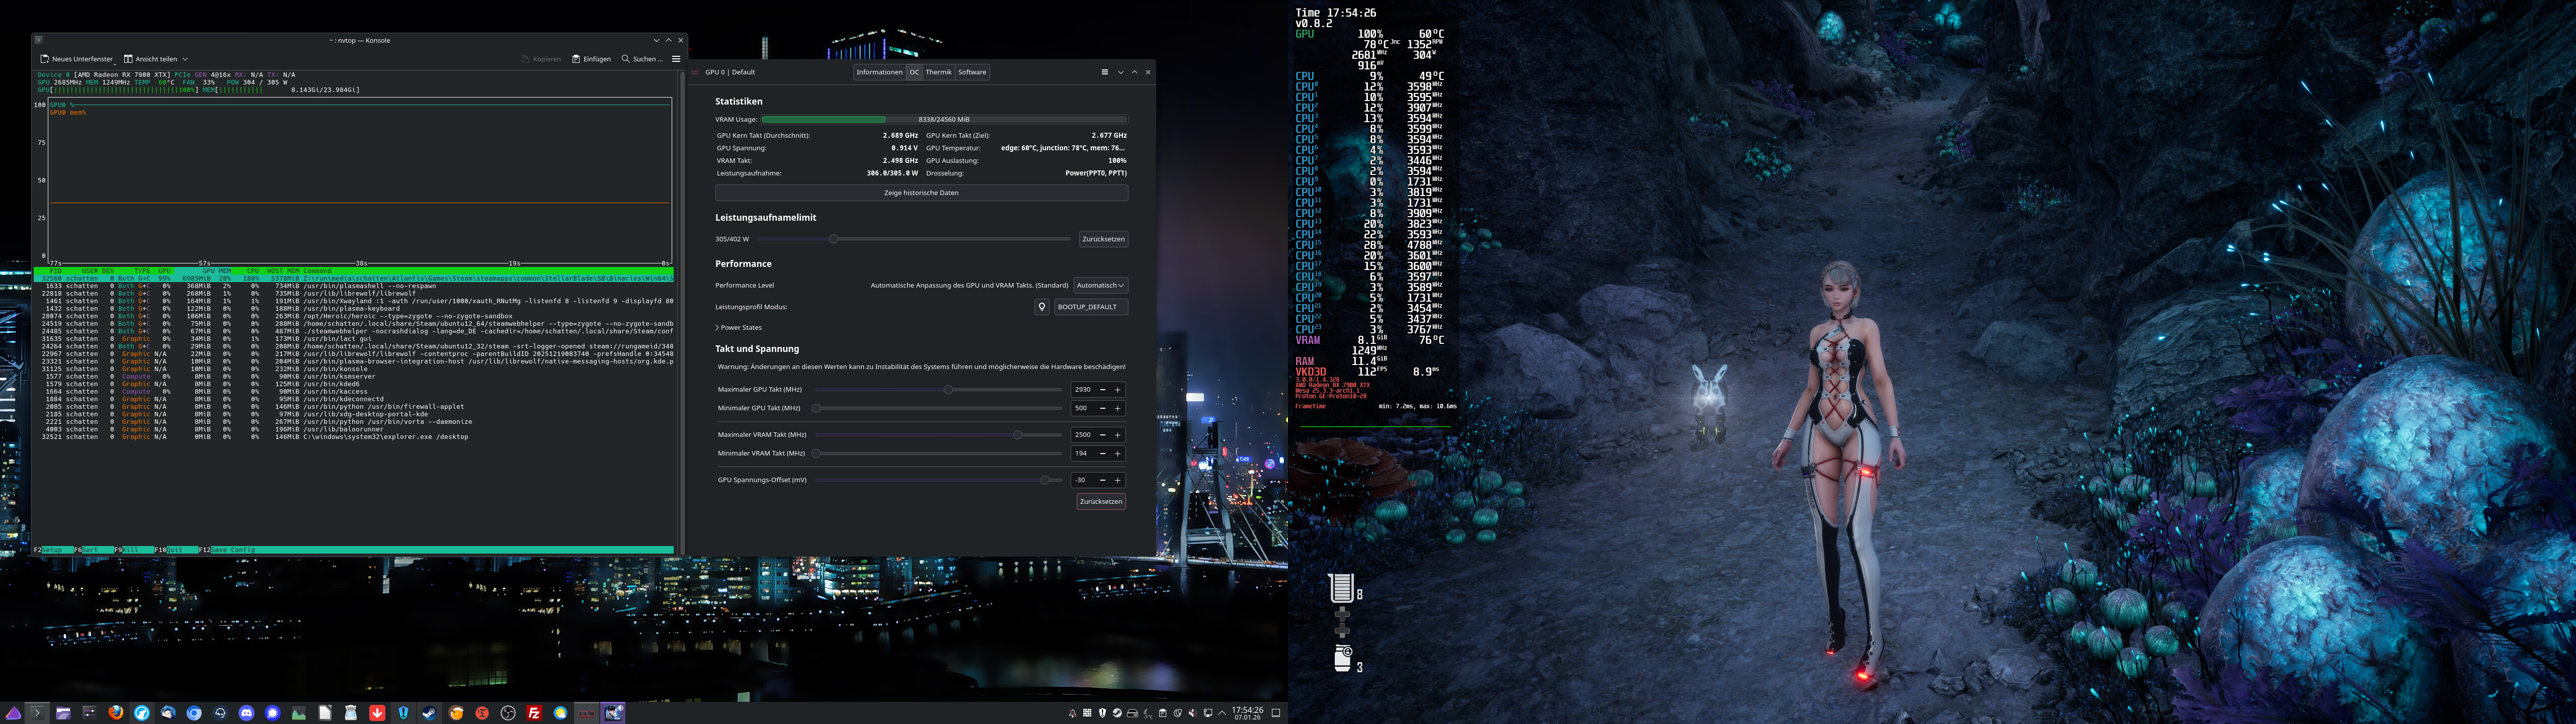
Task: Open Discord from the taskbar
Action: 246,713
